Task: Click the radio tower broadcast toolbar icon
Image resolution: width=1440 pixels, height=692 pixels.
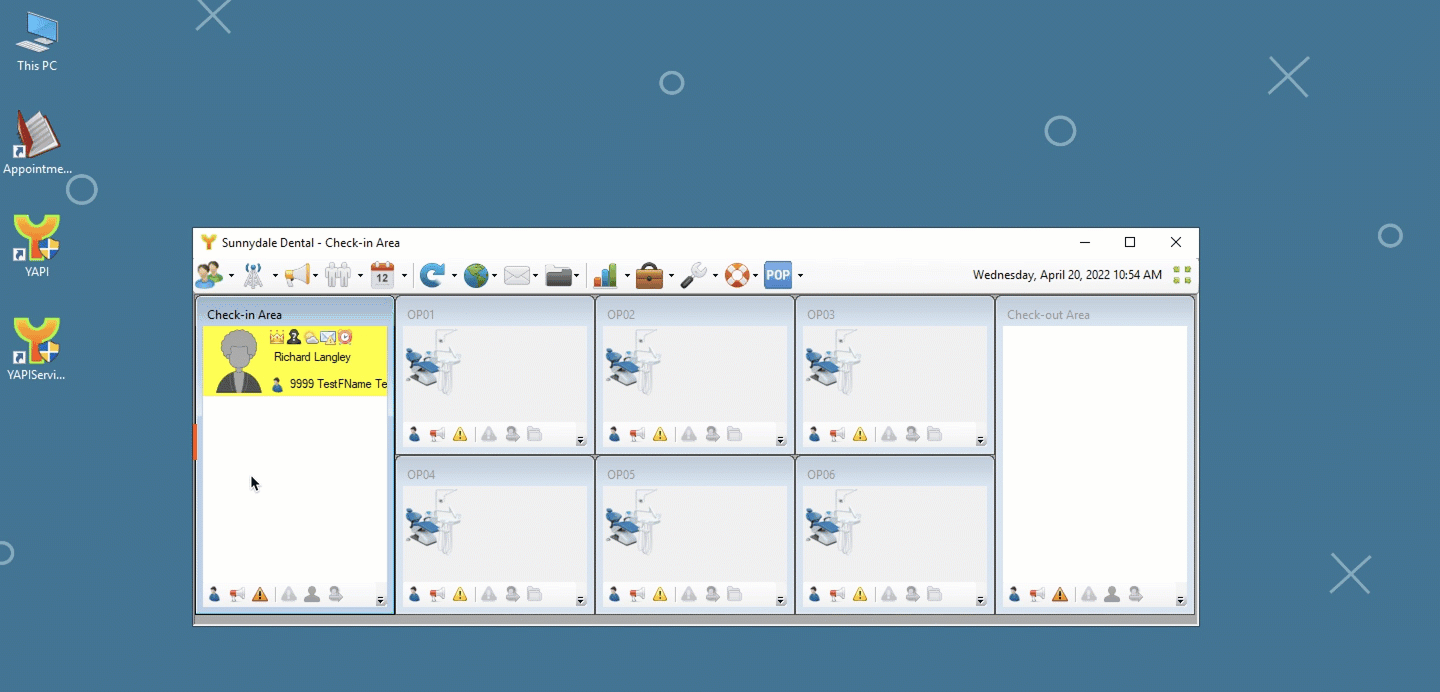Action: click(253, 275)
